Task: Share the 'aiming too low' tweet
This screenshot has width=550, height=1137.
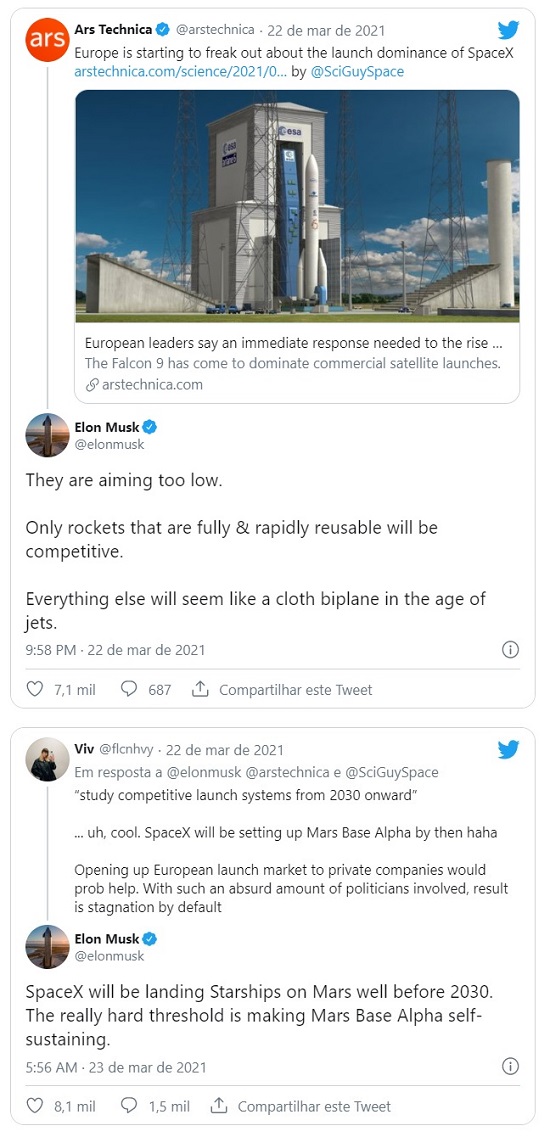Action: (x=282, y=690)
